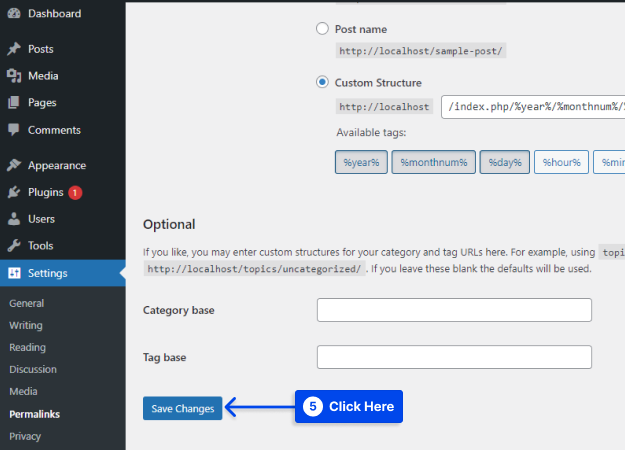Click the Tag base input field

(454, 357)
